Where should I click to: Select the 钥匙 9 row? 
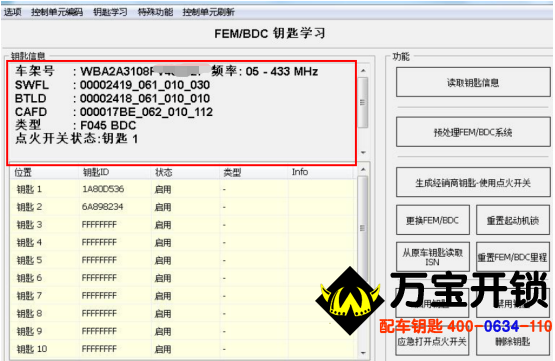[183, 331]
